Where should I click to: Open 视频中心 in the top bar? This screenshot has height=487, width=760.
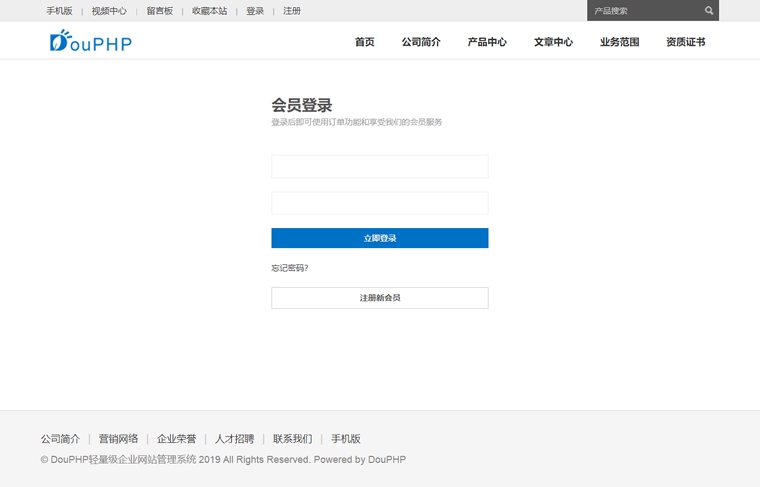(109, 11)
